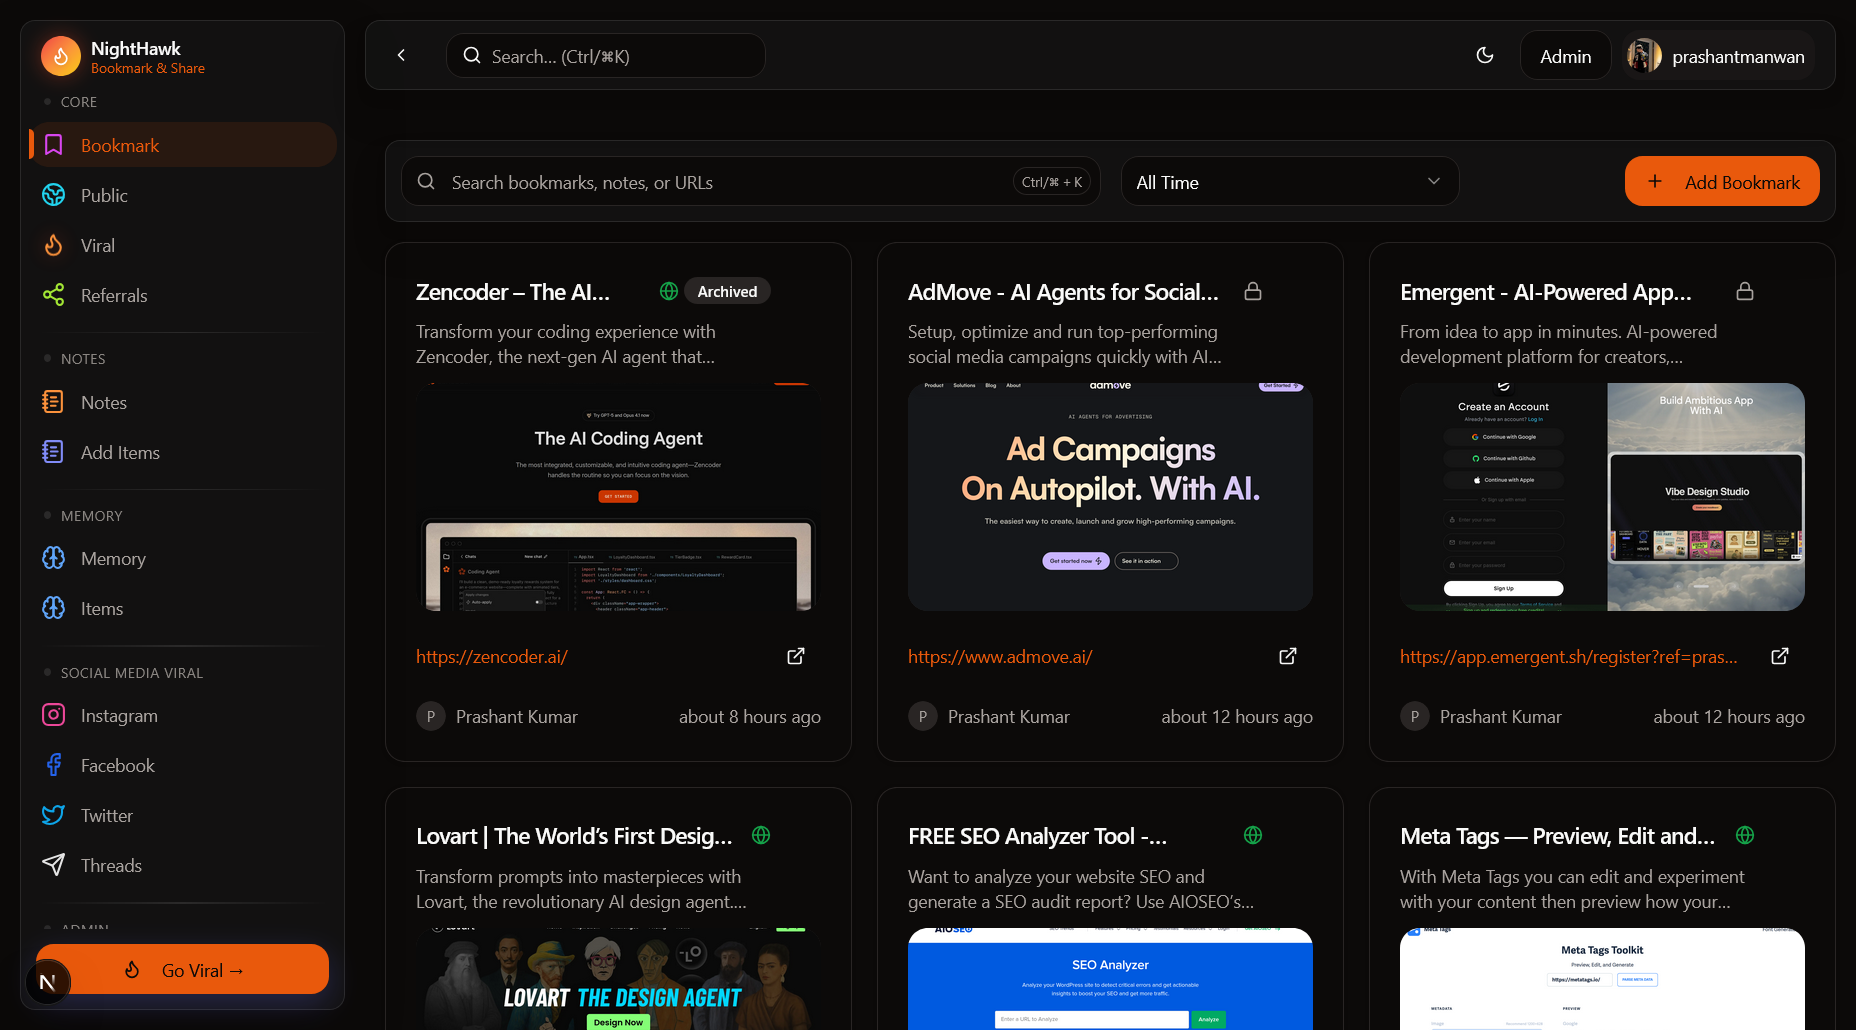Open external link icon for Zencoder bookmark
The image size is (1856, 1030).
tap(796, 656)
